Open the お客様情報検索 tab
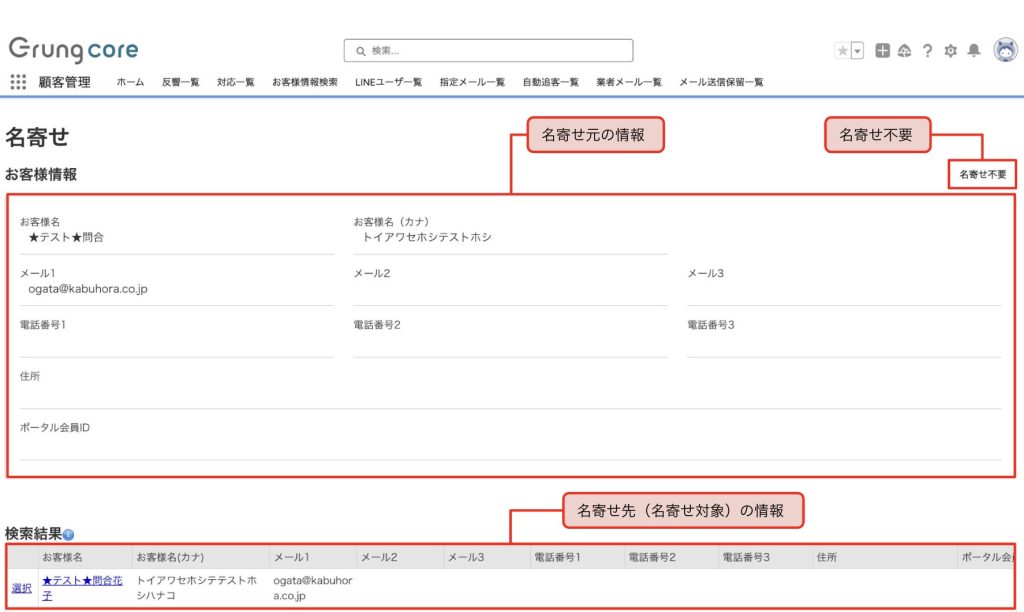Image resolution: width=1024 pixels, height=612 pixels. 304,82
